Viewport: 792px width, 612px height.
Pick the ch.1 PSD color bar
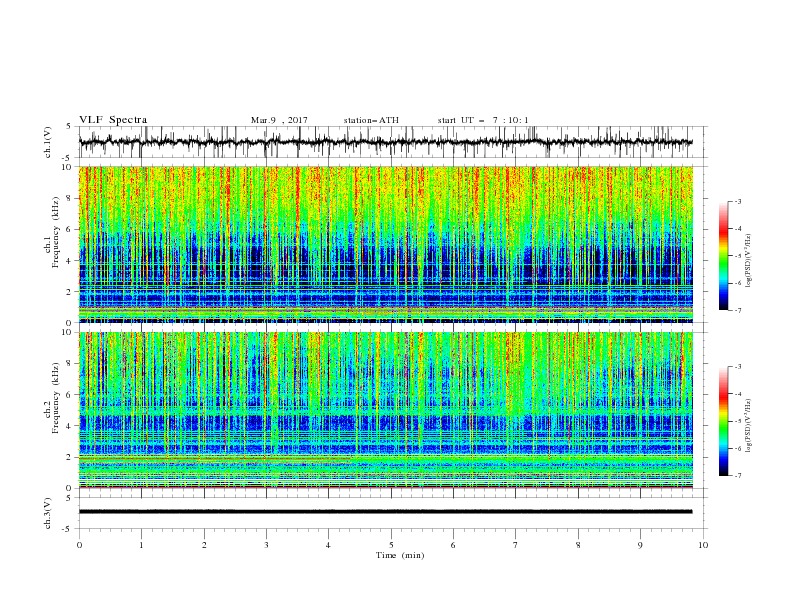tap(723, 256)
